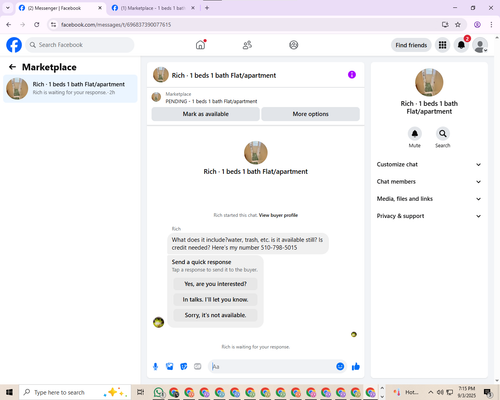Image resolution: width=500 pixels, height=400 pixels.
Task: Go back using the Marketplace back arrow
Action: click(x=12, y=67)
